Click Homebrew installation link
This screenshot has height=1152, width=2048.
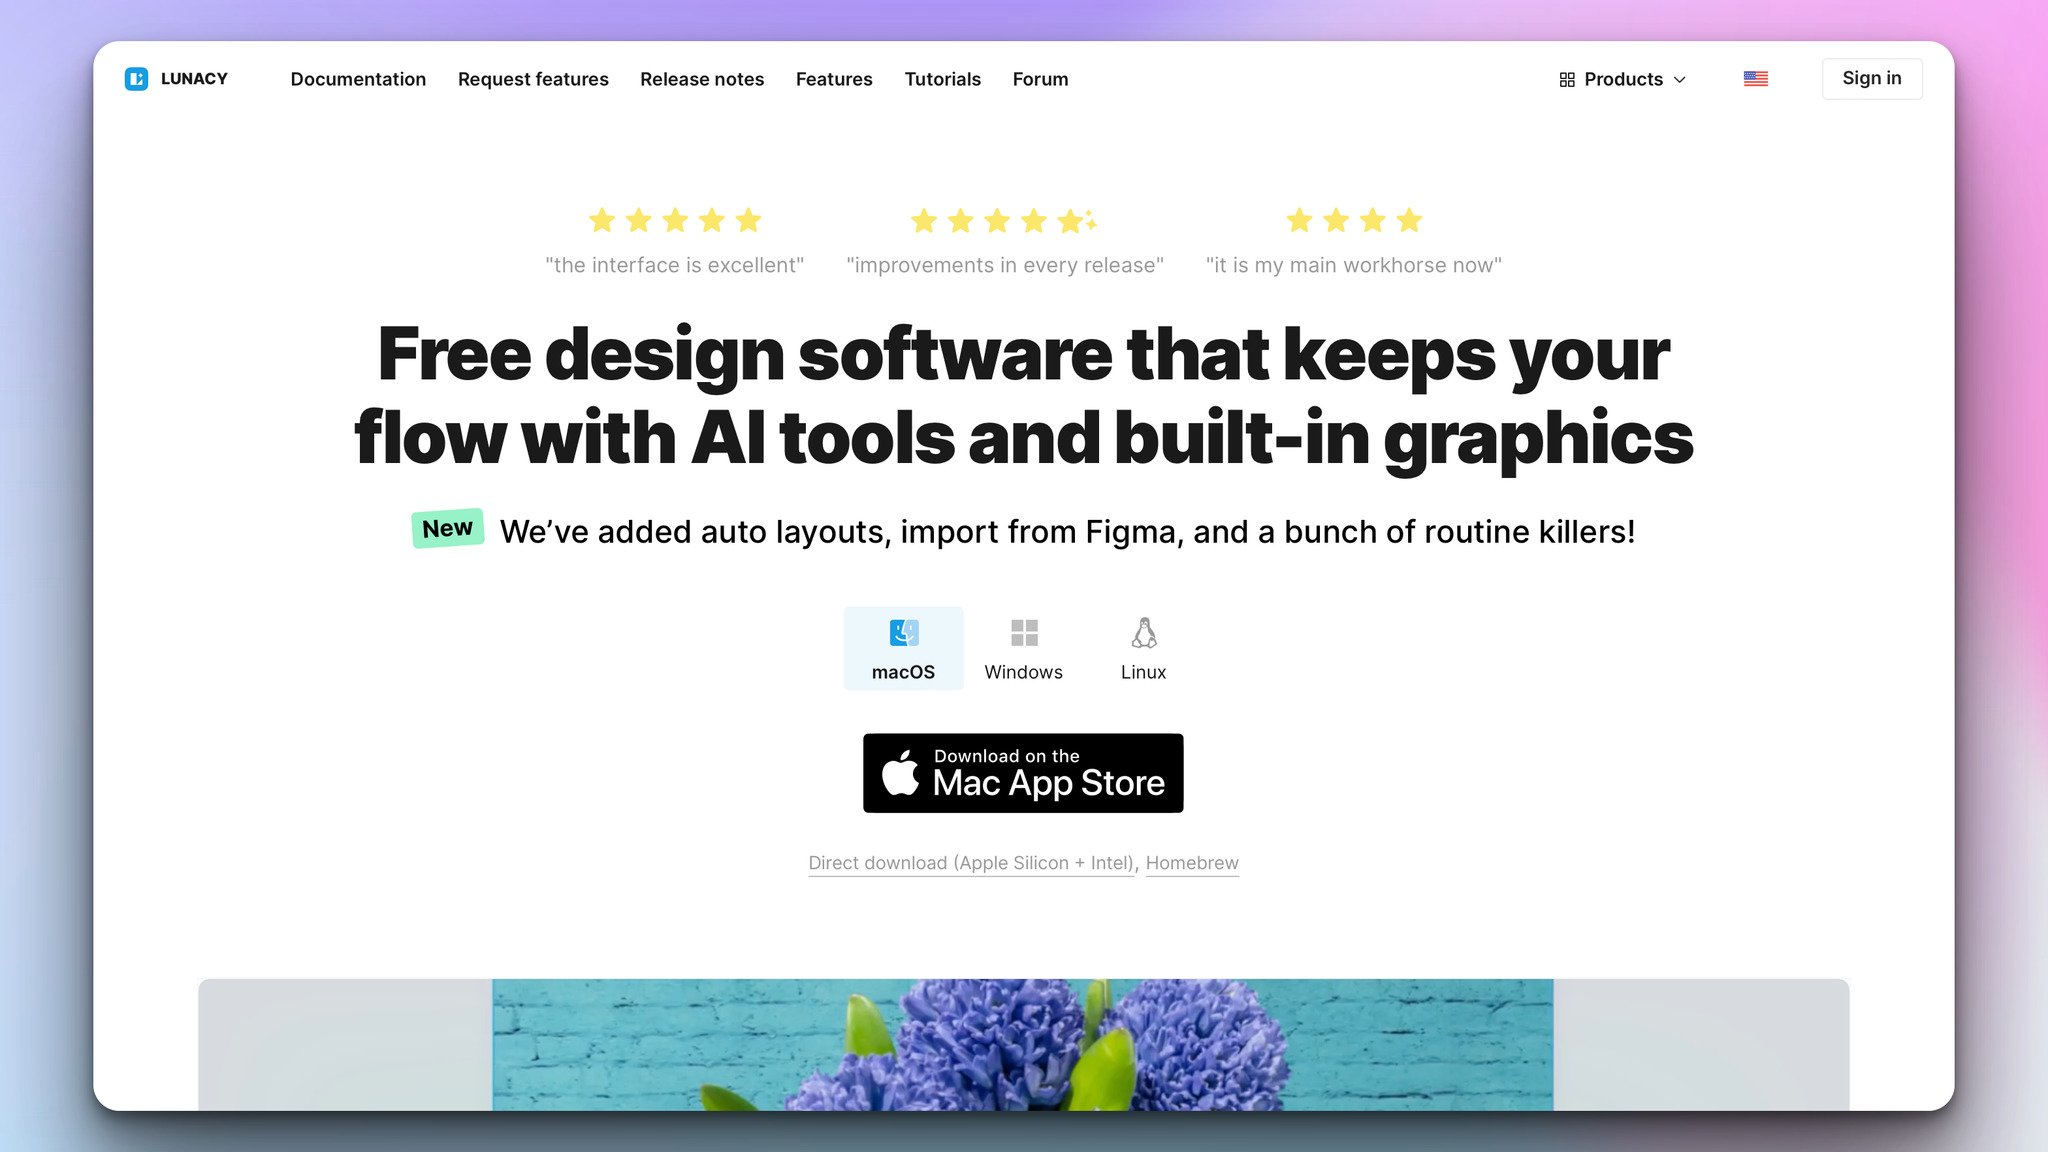[x=1191, y=862]
